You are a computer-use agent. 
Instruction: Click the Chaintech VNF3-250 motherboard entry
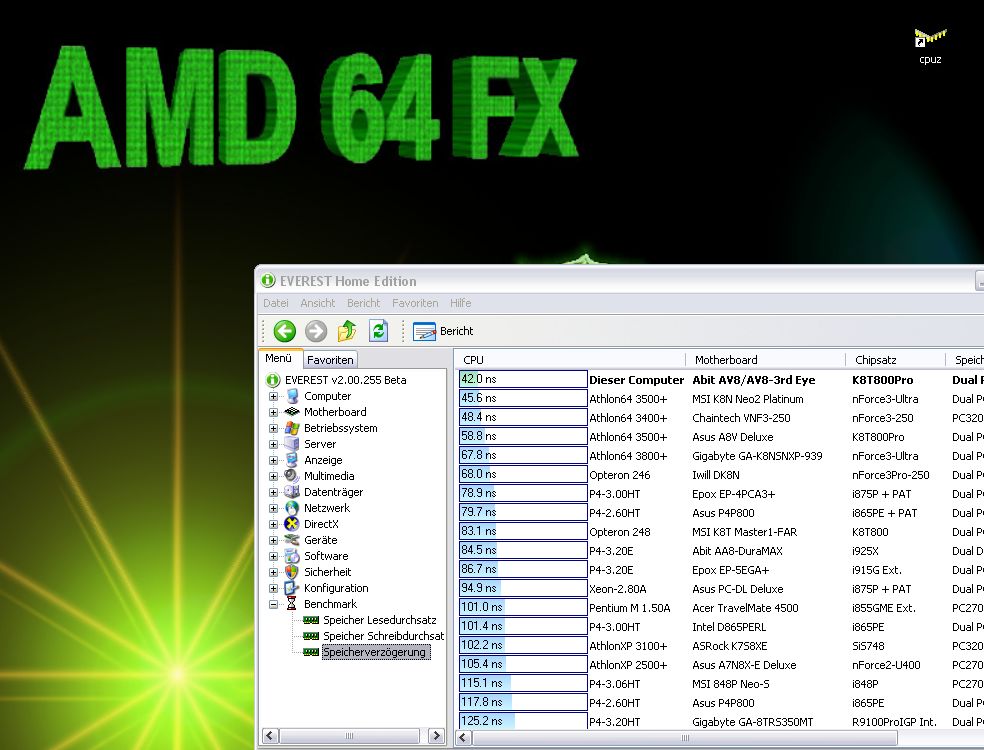coord(741,418)
